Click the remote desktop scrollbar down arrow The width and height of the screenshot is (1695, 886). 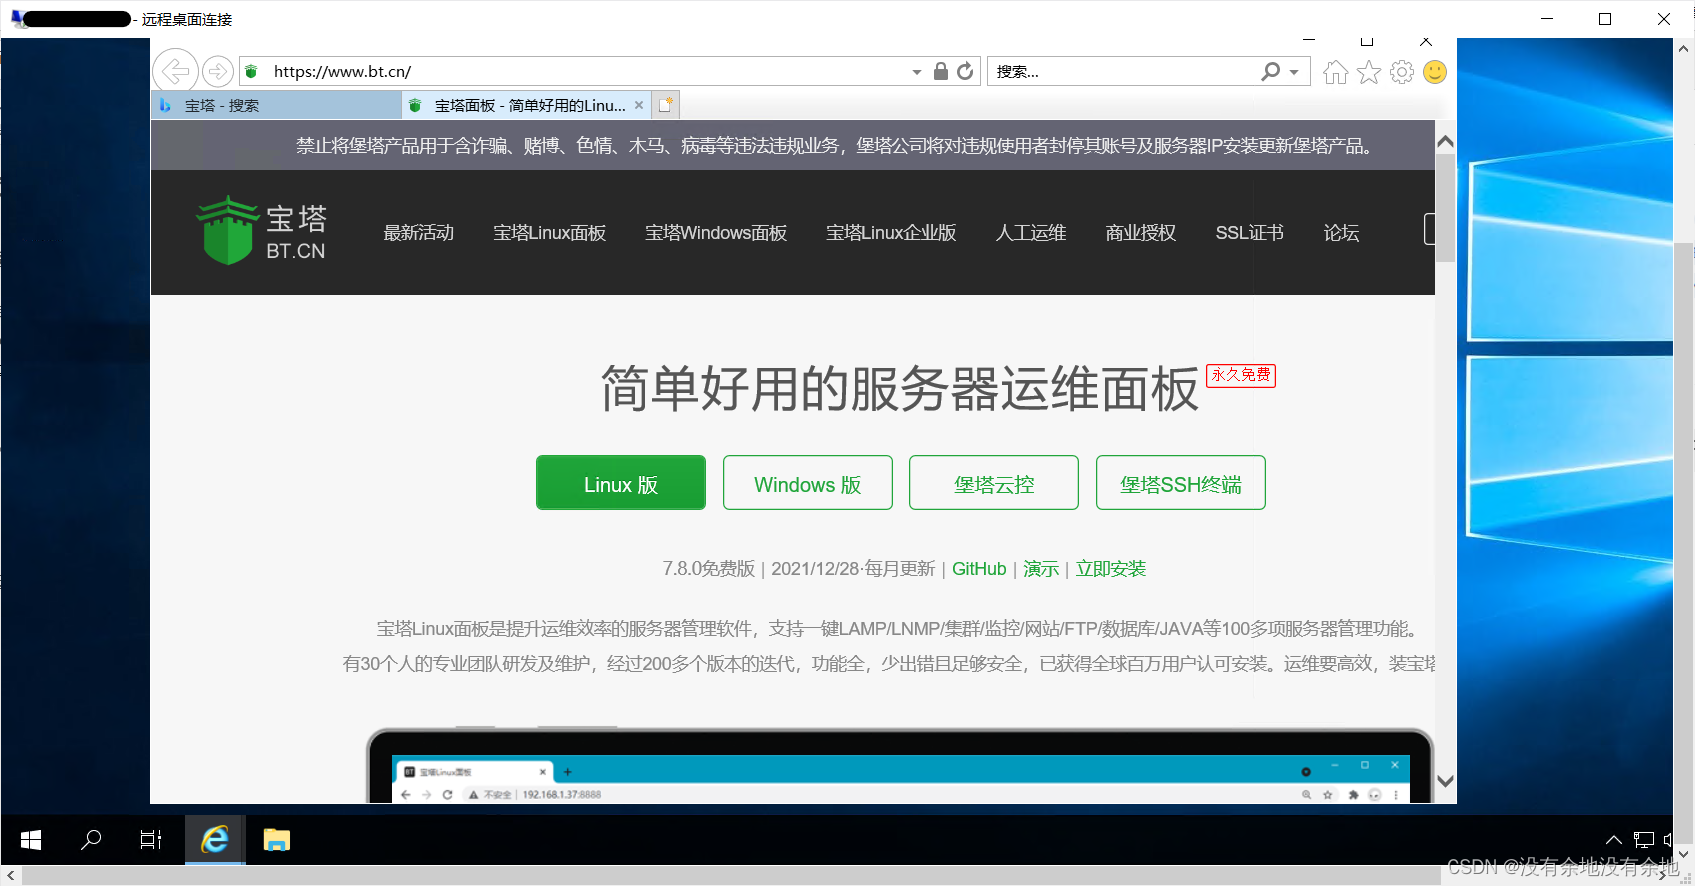1684,855
